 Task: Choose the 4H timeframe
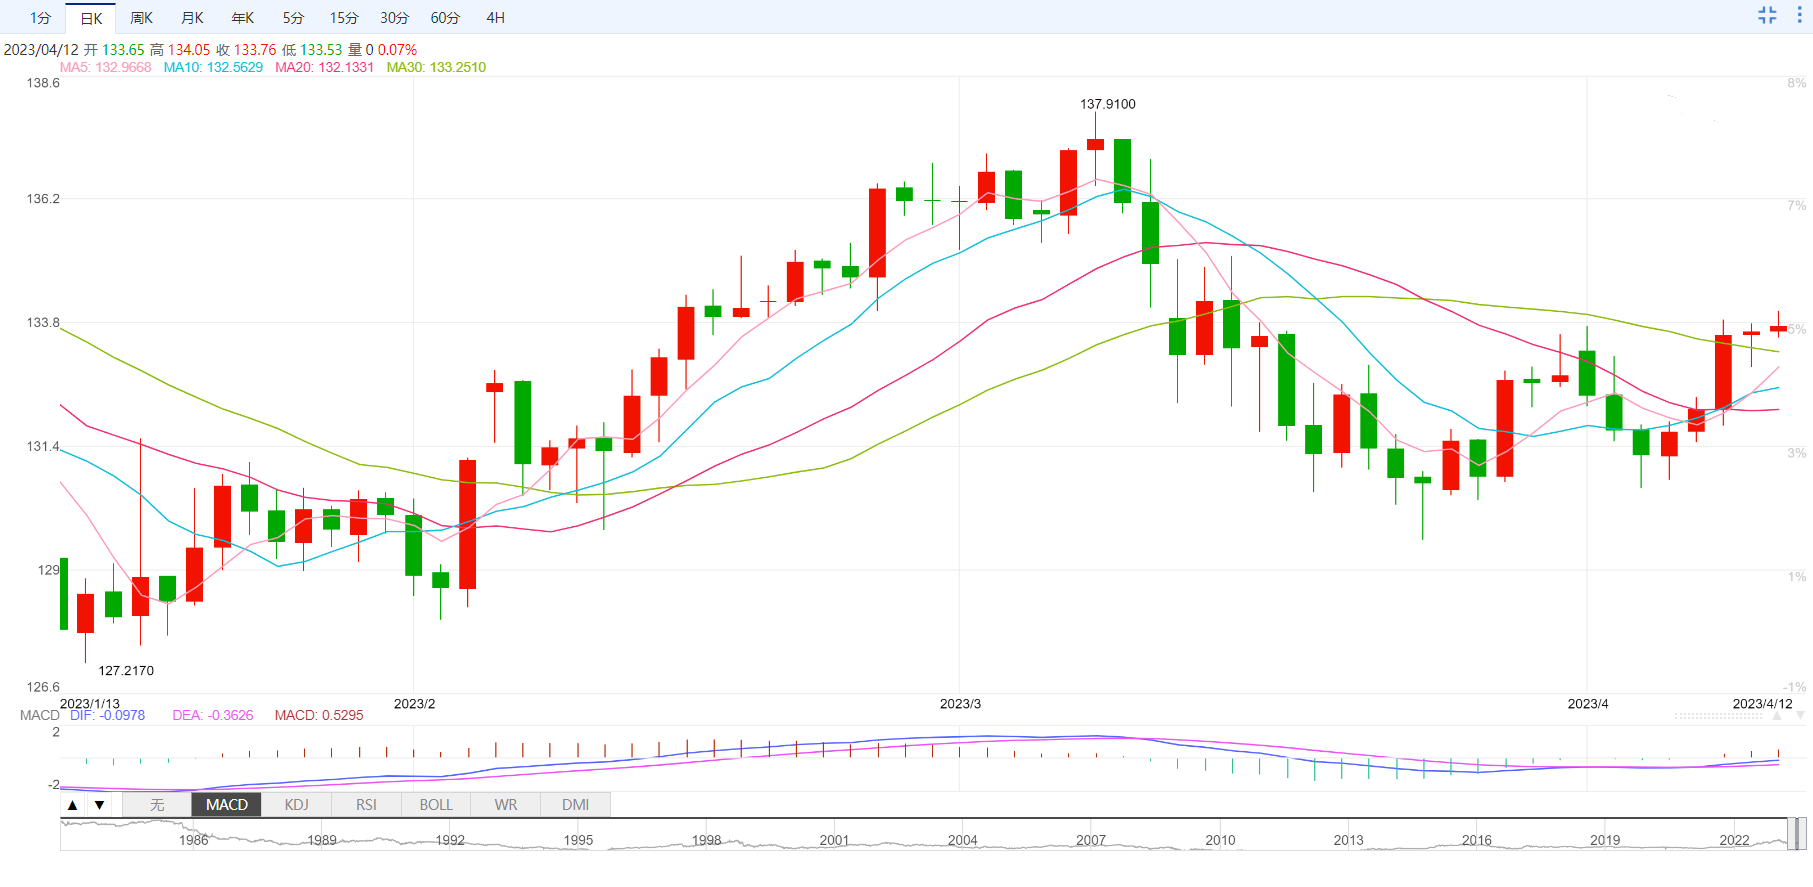[495, 18]
